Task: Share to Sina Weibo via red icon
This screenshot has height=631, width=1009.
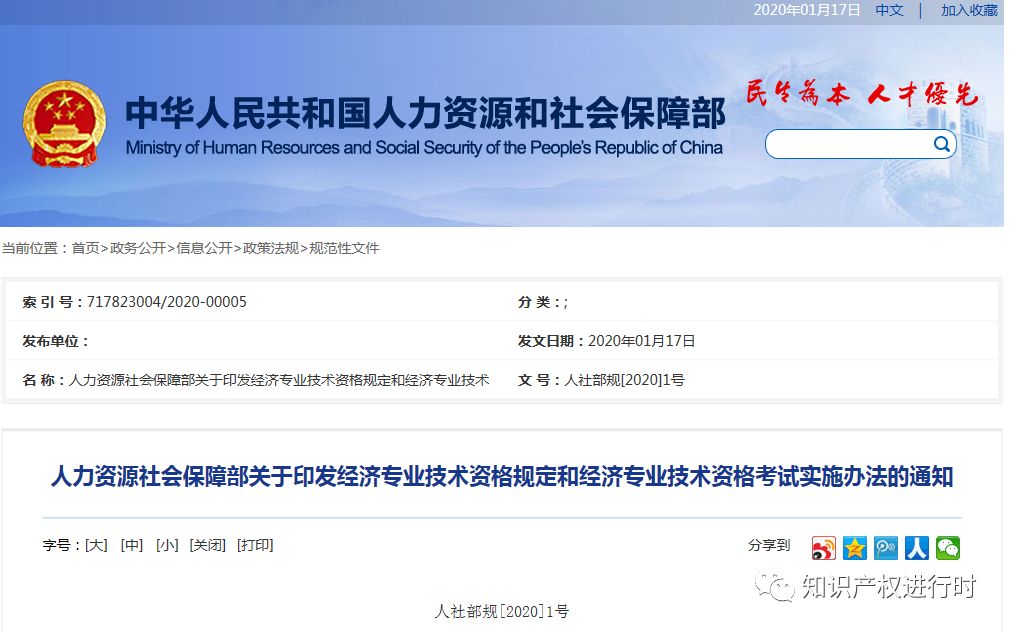Action: pos(823,548)
